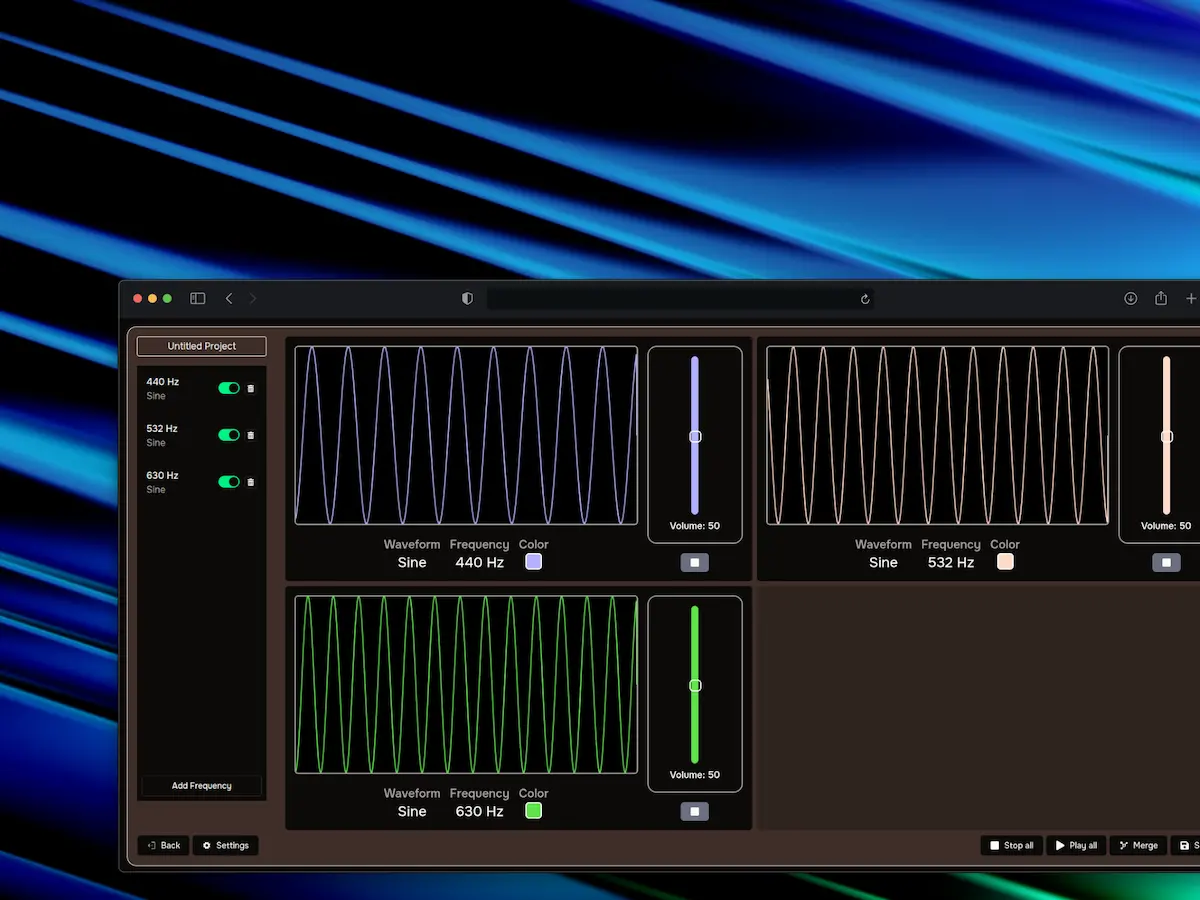Screen dimensions: 1200x900
Task: Click Play all button
Action: [1077, 846]
